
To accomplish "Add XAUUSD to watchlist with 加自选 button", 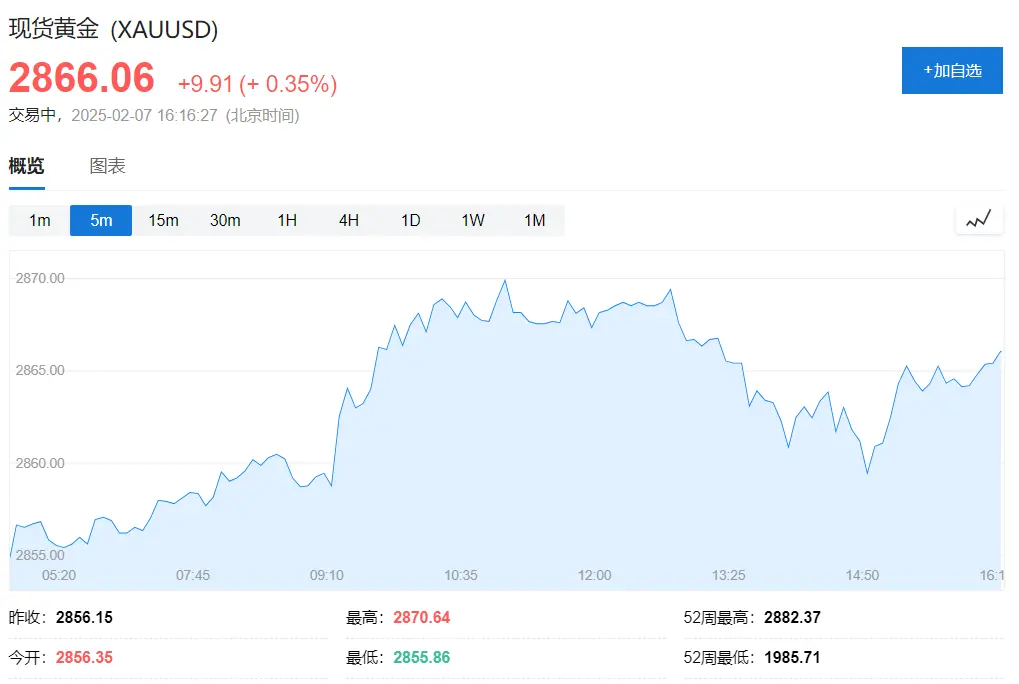I will (951, 70).
